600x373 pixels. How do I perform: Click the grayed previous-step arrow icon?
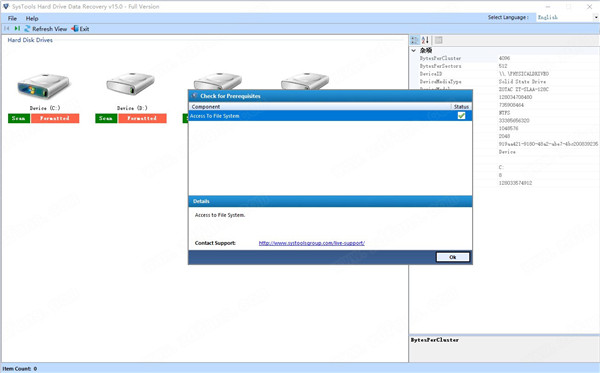pyautogui.click(x=7, y=29)
